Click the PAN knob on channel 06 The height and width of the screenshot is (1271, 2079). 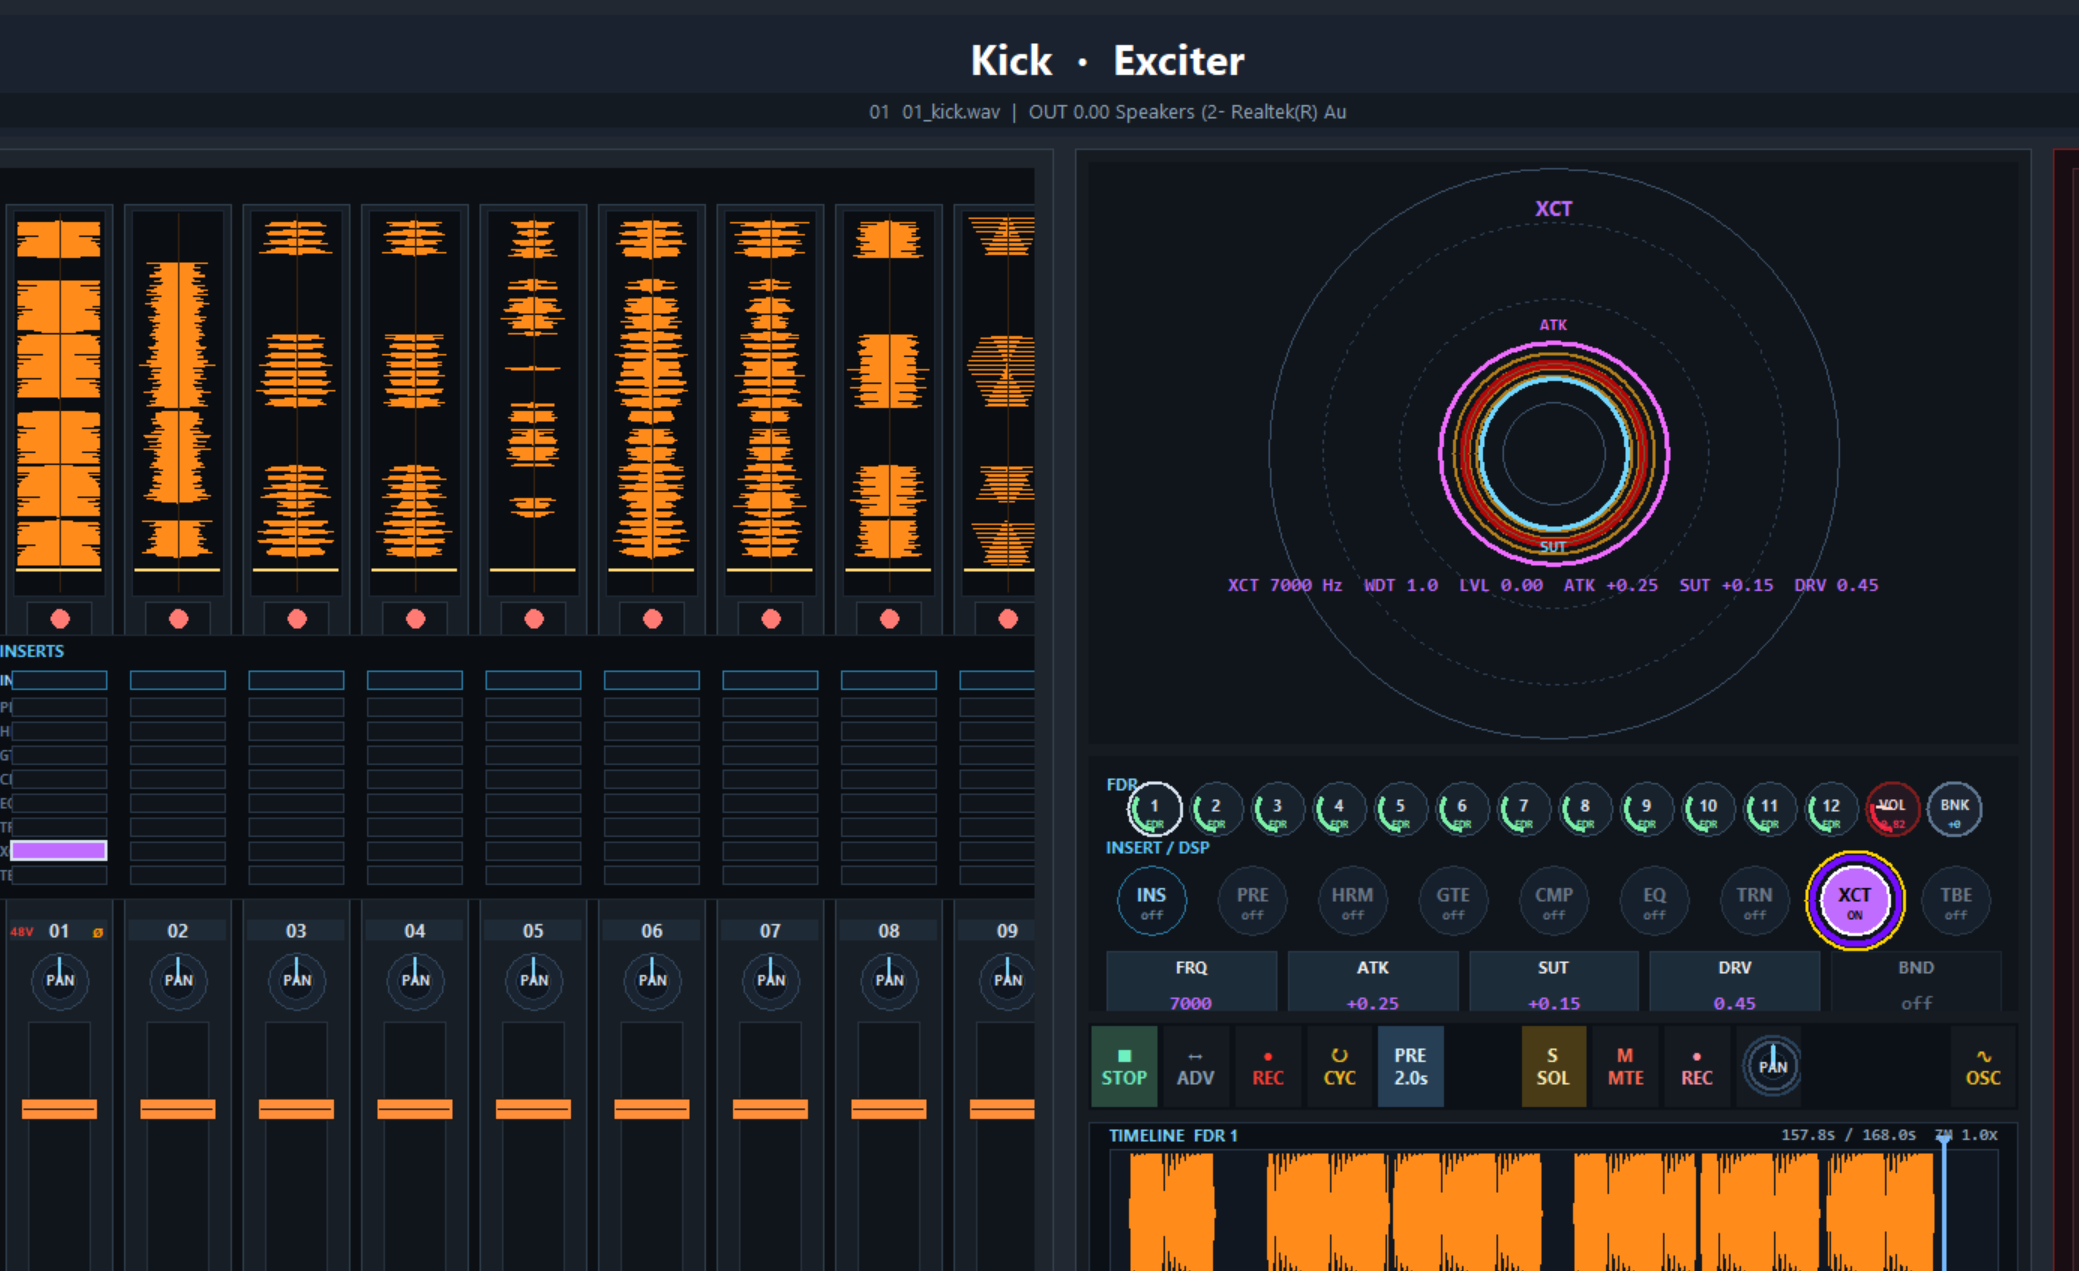tap(652, 980)
